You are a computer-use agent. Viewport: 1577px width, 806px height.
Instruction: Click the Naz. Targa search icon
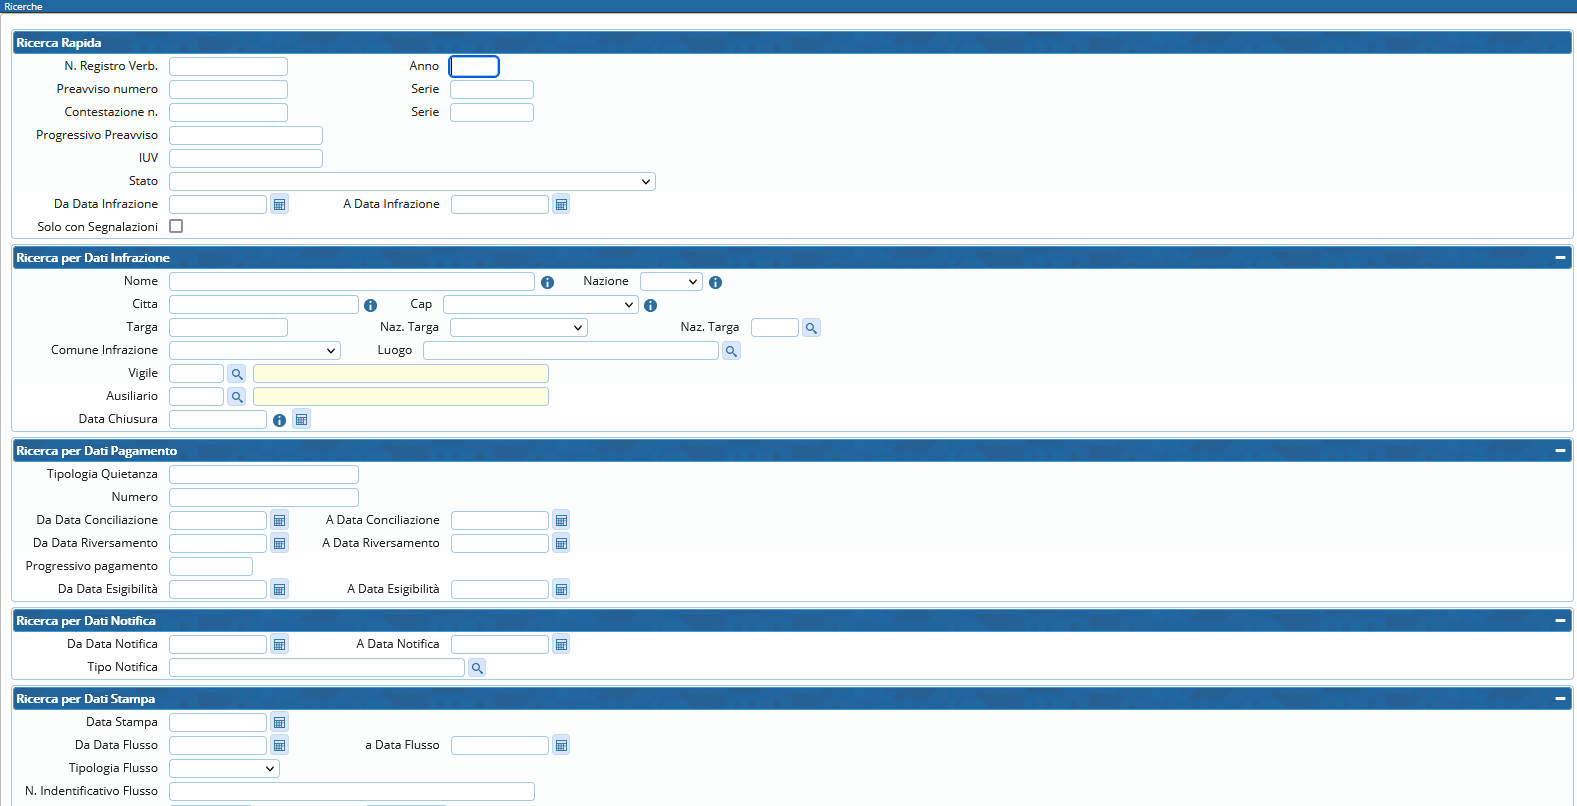[x=811, y=328]
